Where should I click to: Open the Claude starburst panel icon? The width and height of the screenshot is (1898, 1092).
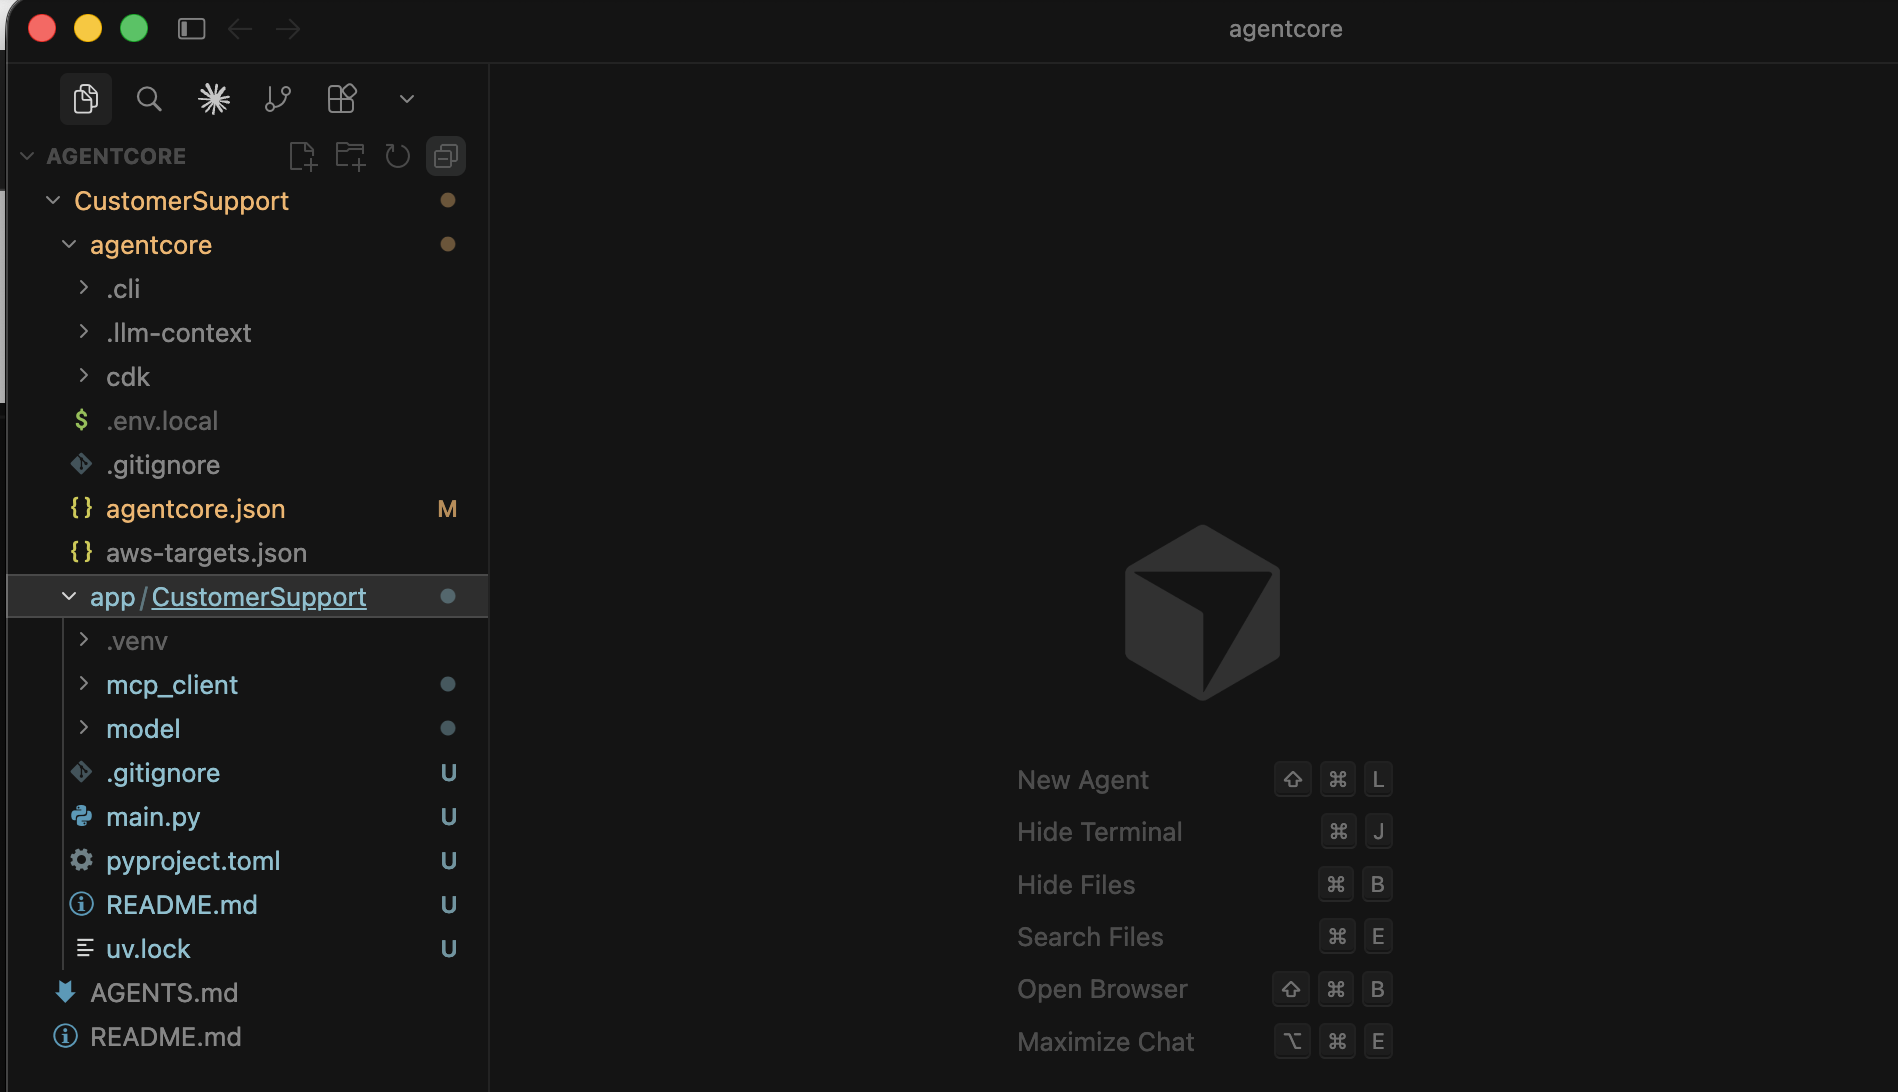214,99
